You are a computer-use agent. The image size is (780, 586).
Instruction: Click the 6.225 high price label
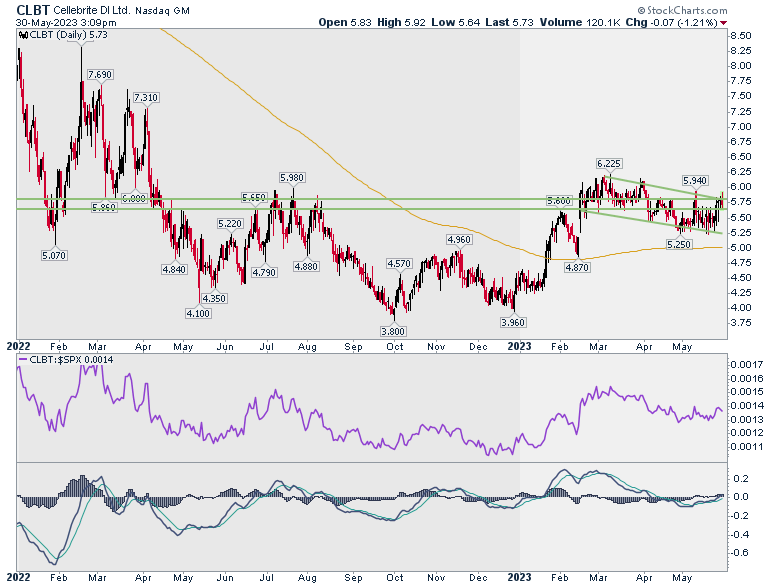click(609, 164)
